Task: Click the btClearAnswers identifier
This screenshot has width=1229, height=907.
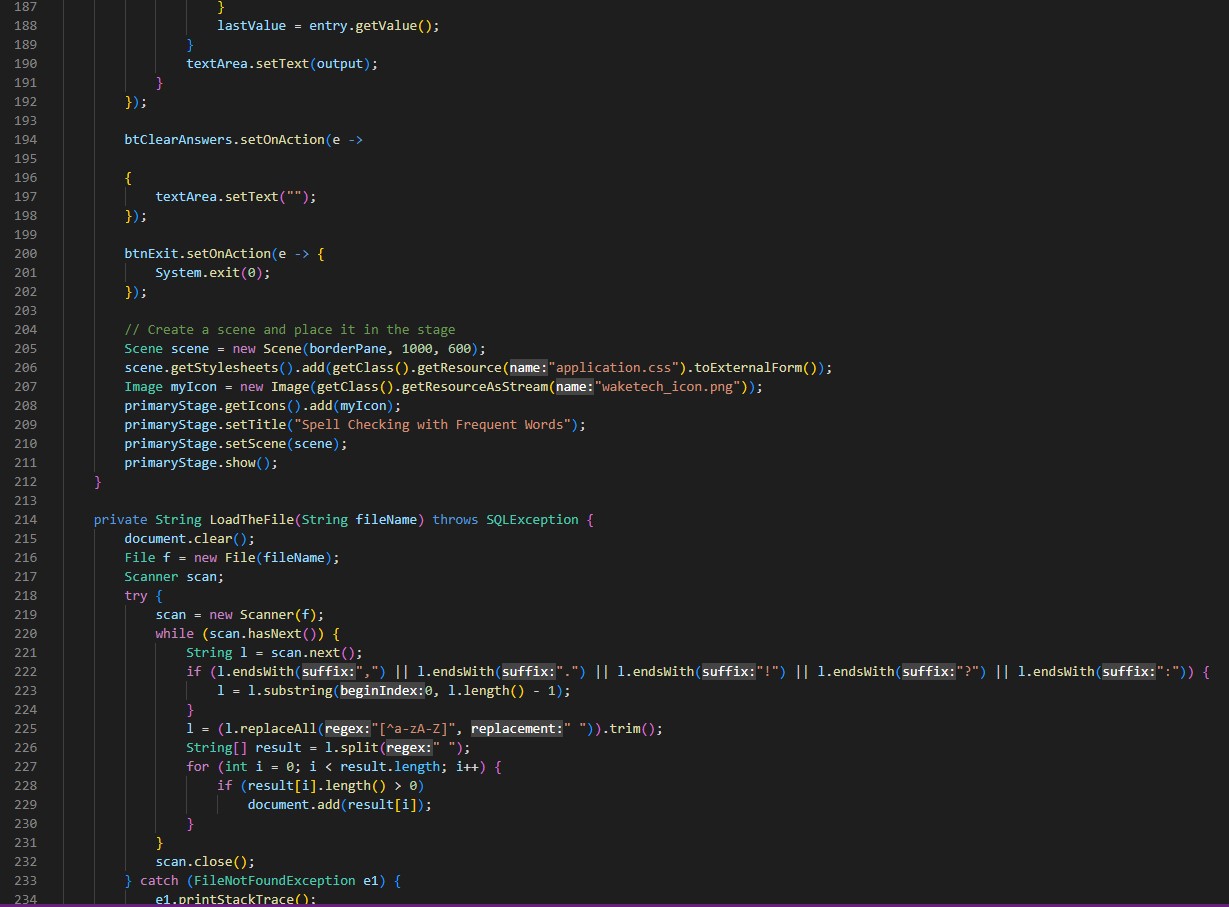Action: click(x=178, y=140)
